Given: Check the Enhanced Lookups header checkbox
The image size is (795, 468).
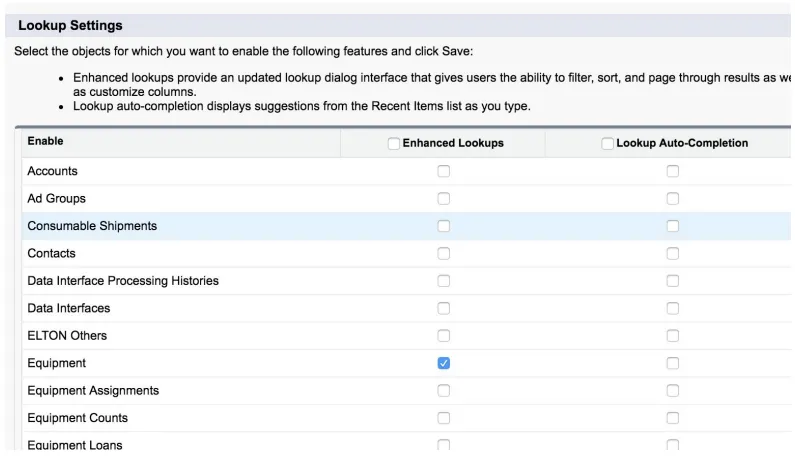Looking at the screenshot, I should pyautogui.click(x=393, y=143).
